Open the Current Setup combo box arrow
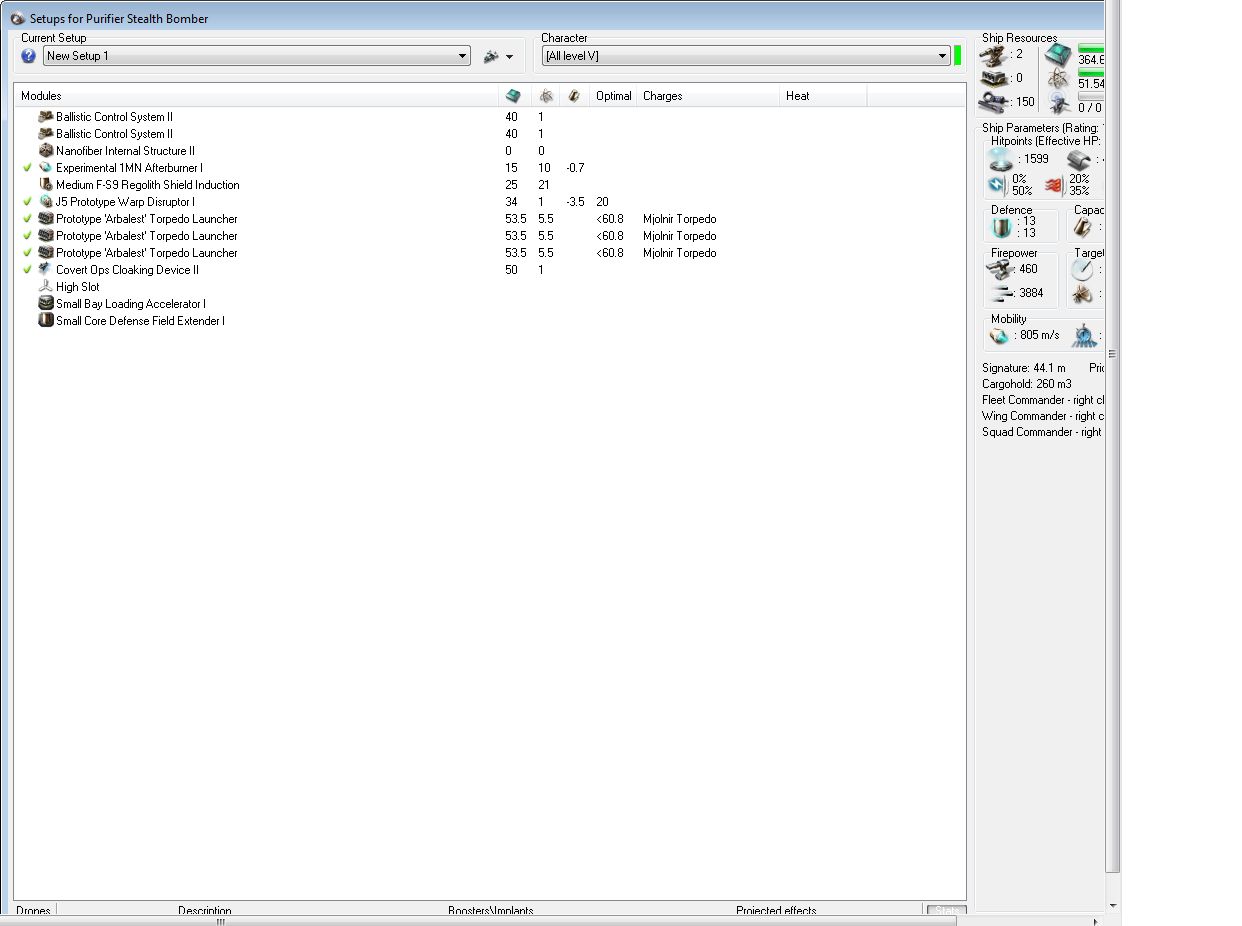 coord(463,56)
